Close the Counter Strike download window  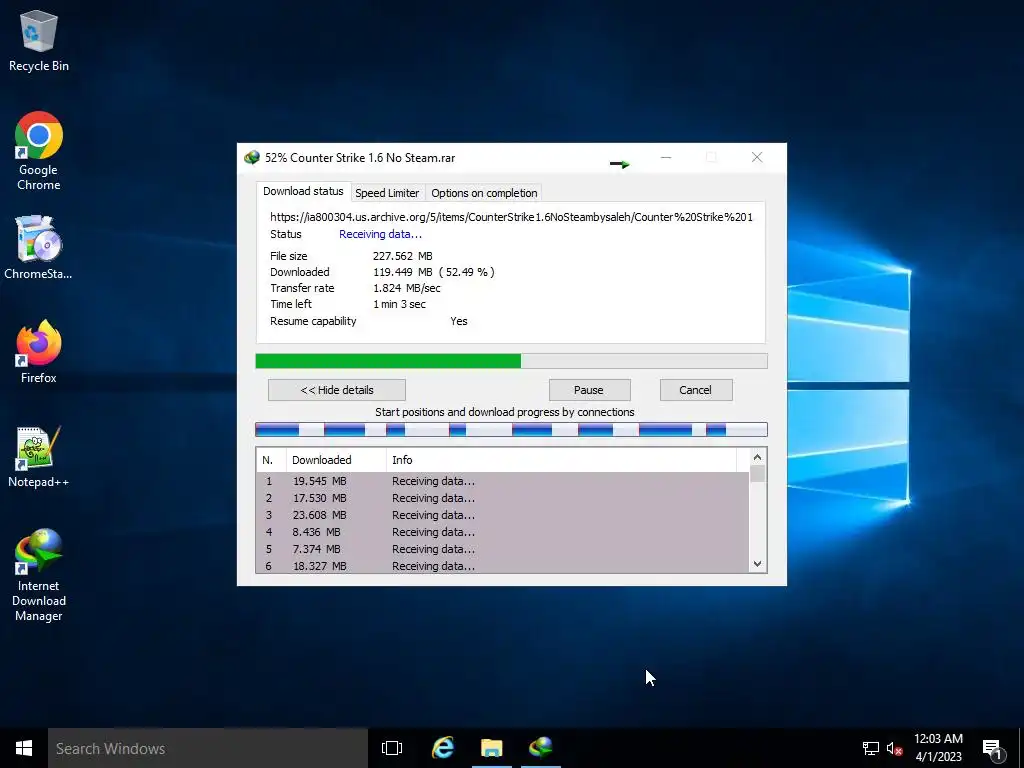pyautogui.click(x=757, y=157)
